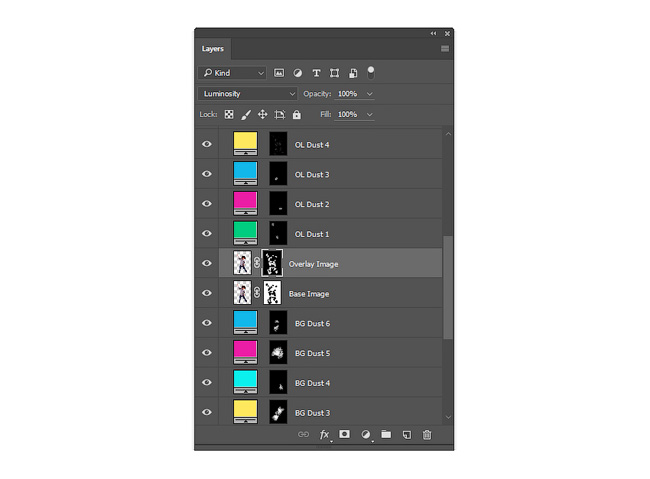Image resolution: width=650 pixels, height=479 pixels.
Task: Lock image pixels brush icon
Action: point(246,114)
